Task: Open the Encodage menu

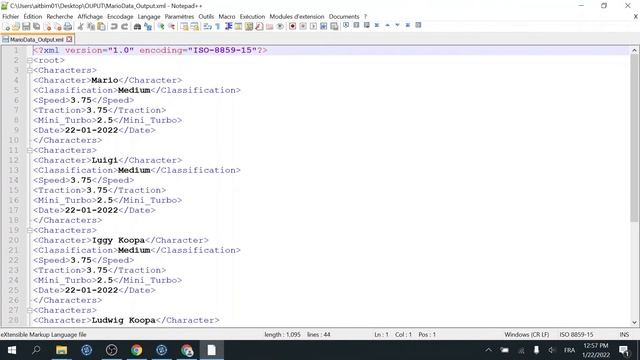Action: coord(120,16)
